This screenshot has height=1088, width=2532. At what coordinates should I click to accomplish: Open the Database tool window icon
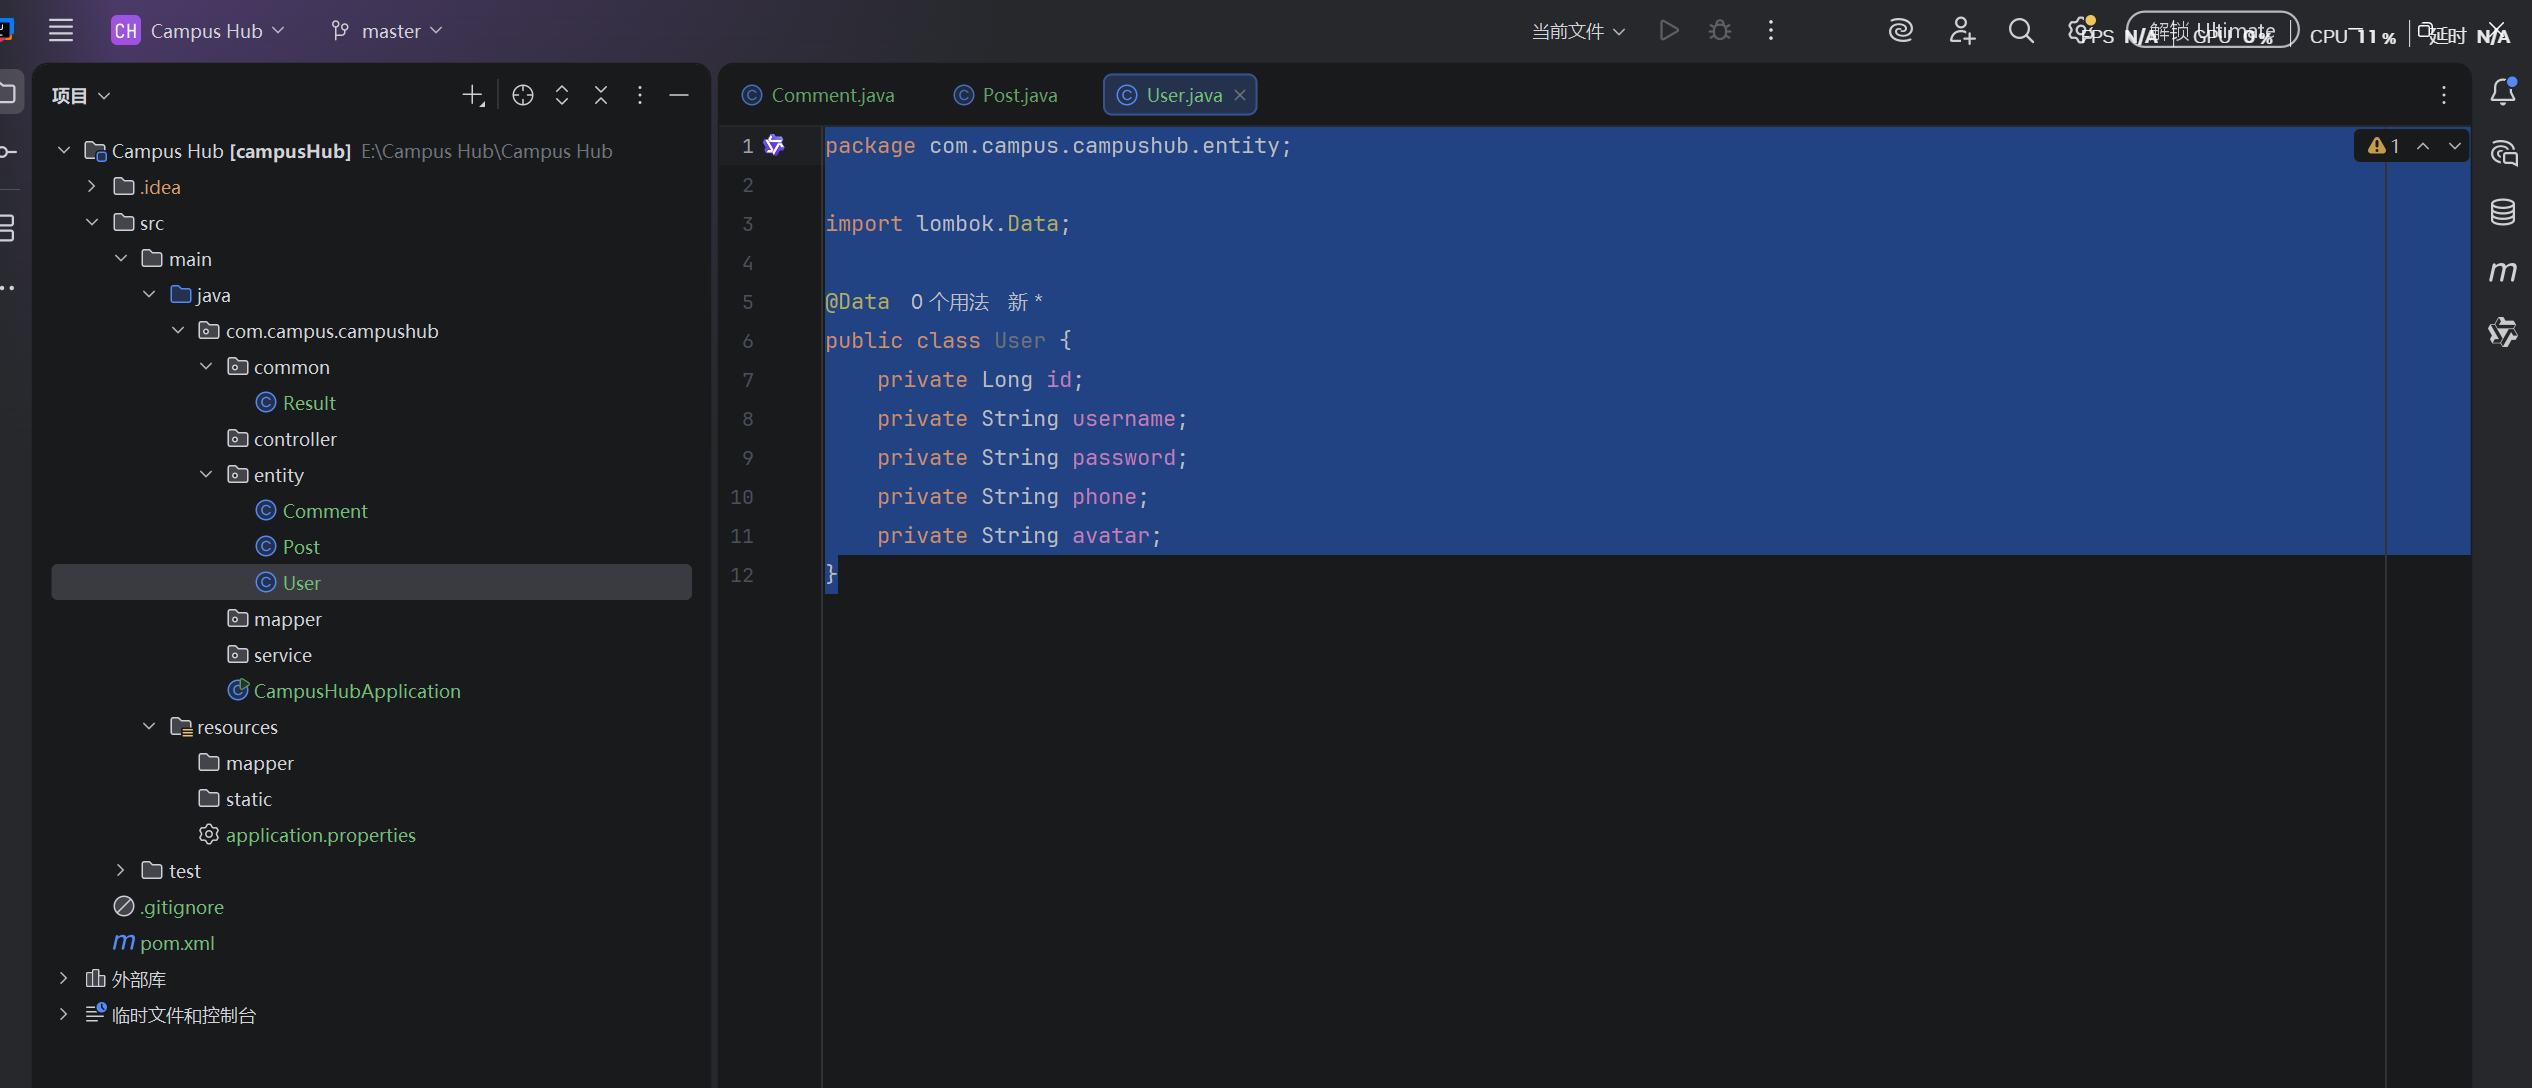click(2502, 212)
